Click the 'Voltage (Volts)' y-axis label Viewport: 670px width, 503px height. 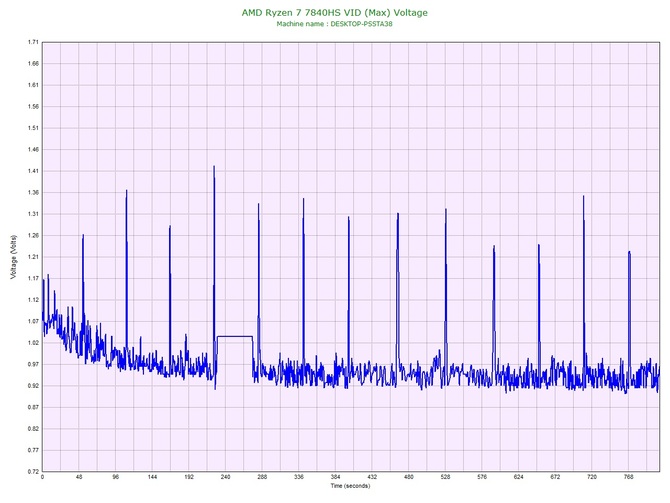[x=13, y=257]
